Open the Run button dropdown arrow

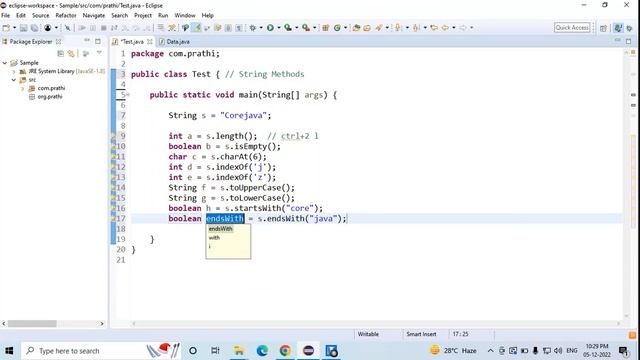(279, 28)
